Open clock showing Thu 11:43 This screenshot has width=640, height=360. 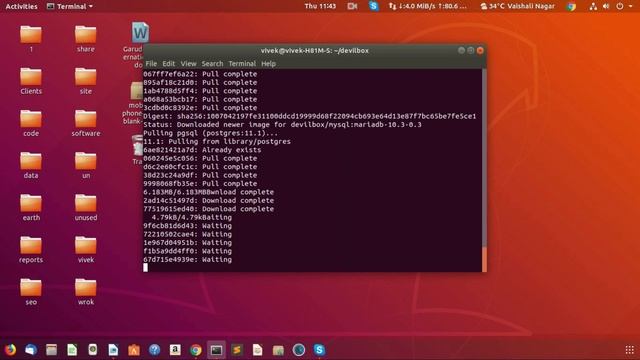(x=320, y=6)
